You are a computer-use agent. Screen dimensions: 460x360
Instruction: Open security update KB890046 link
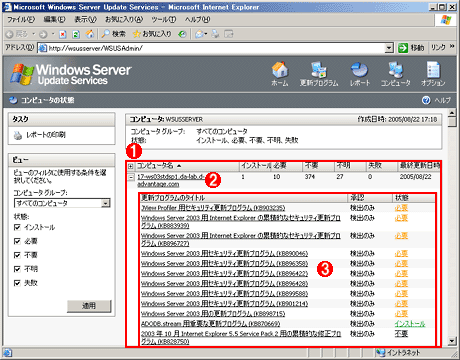(224, 254)
